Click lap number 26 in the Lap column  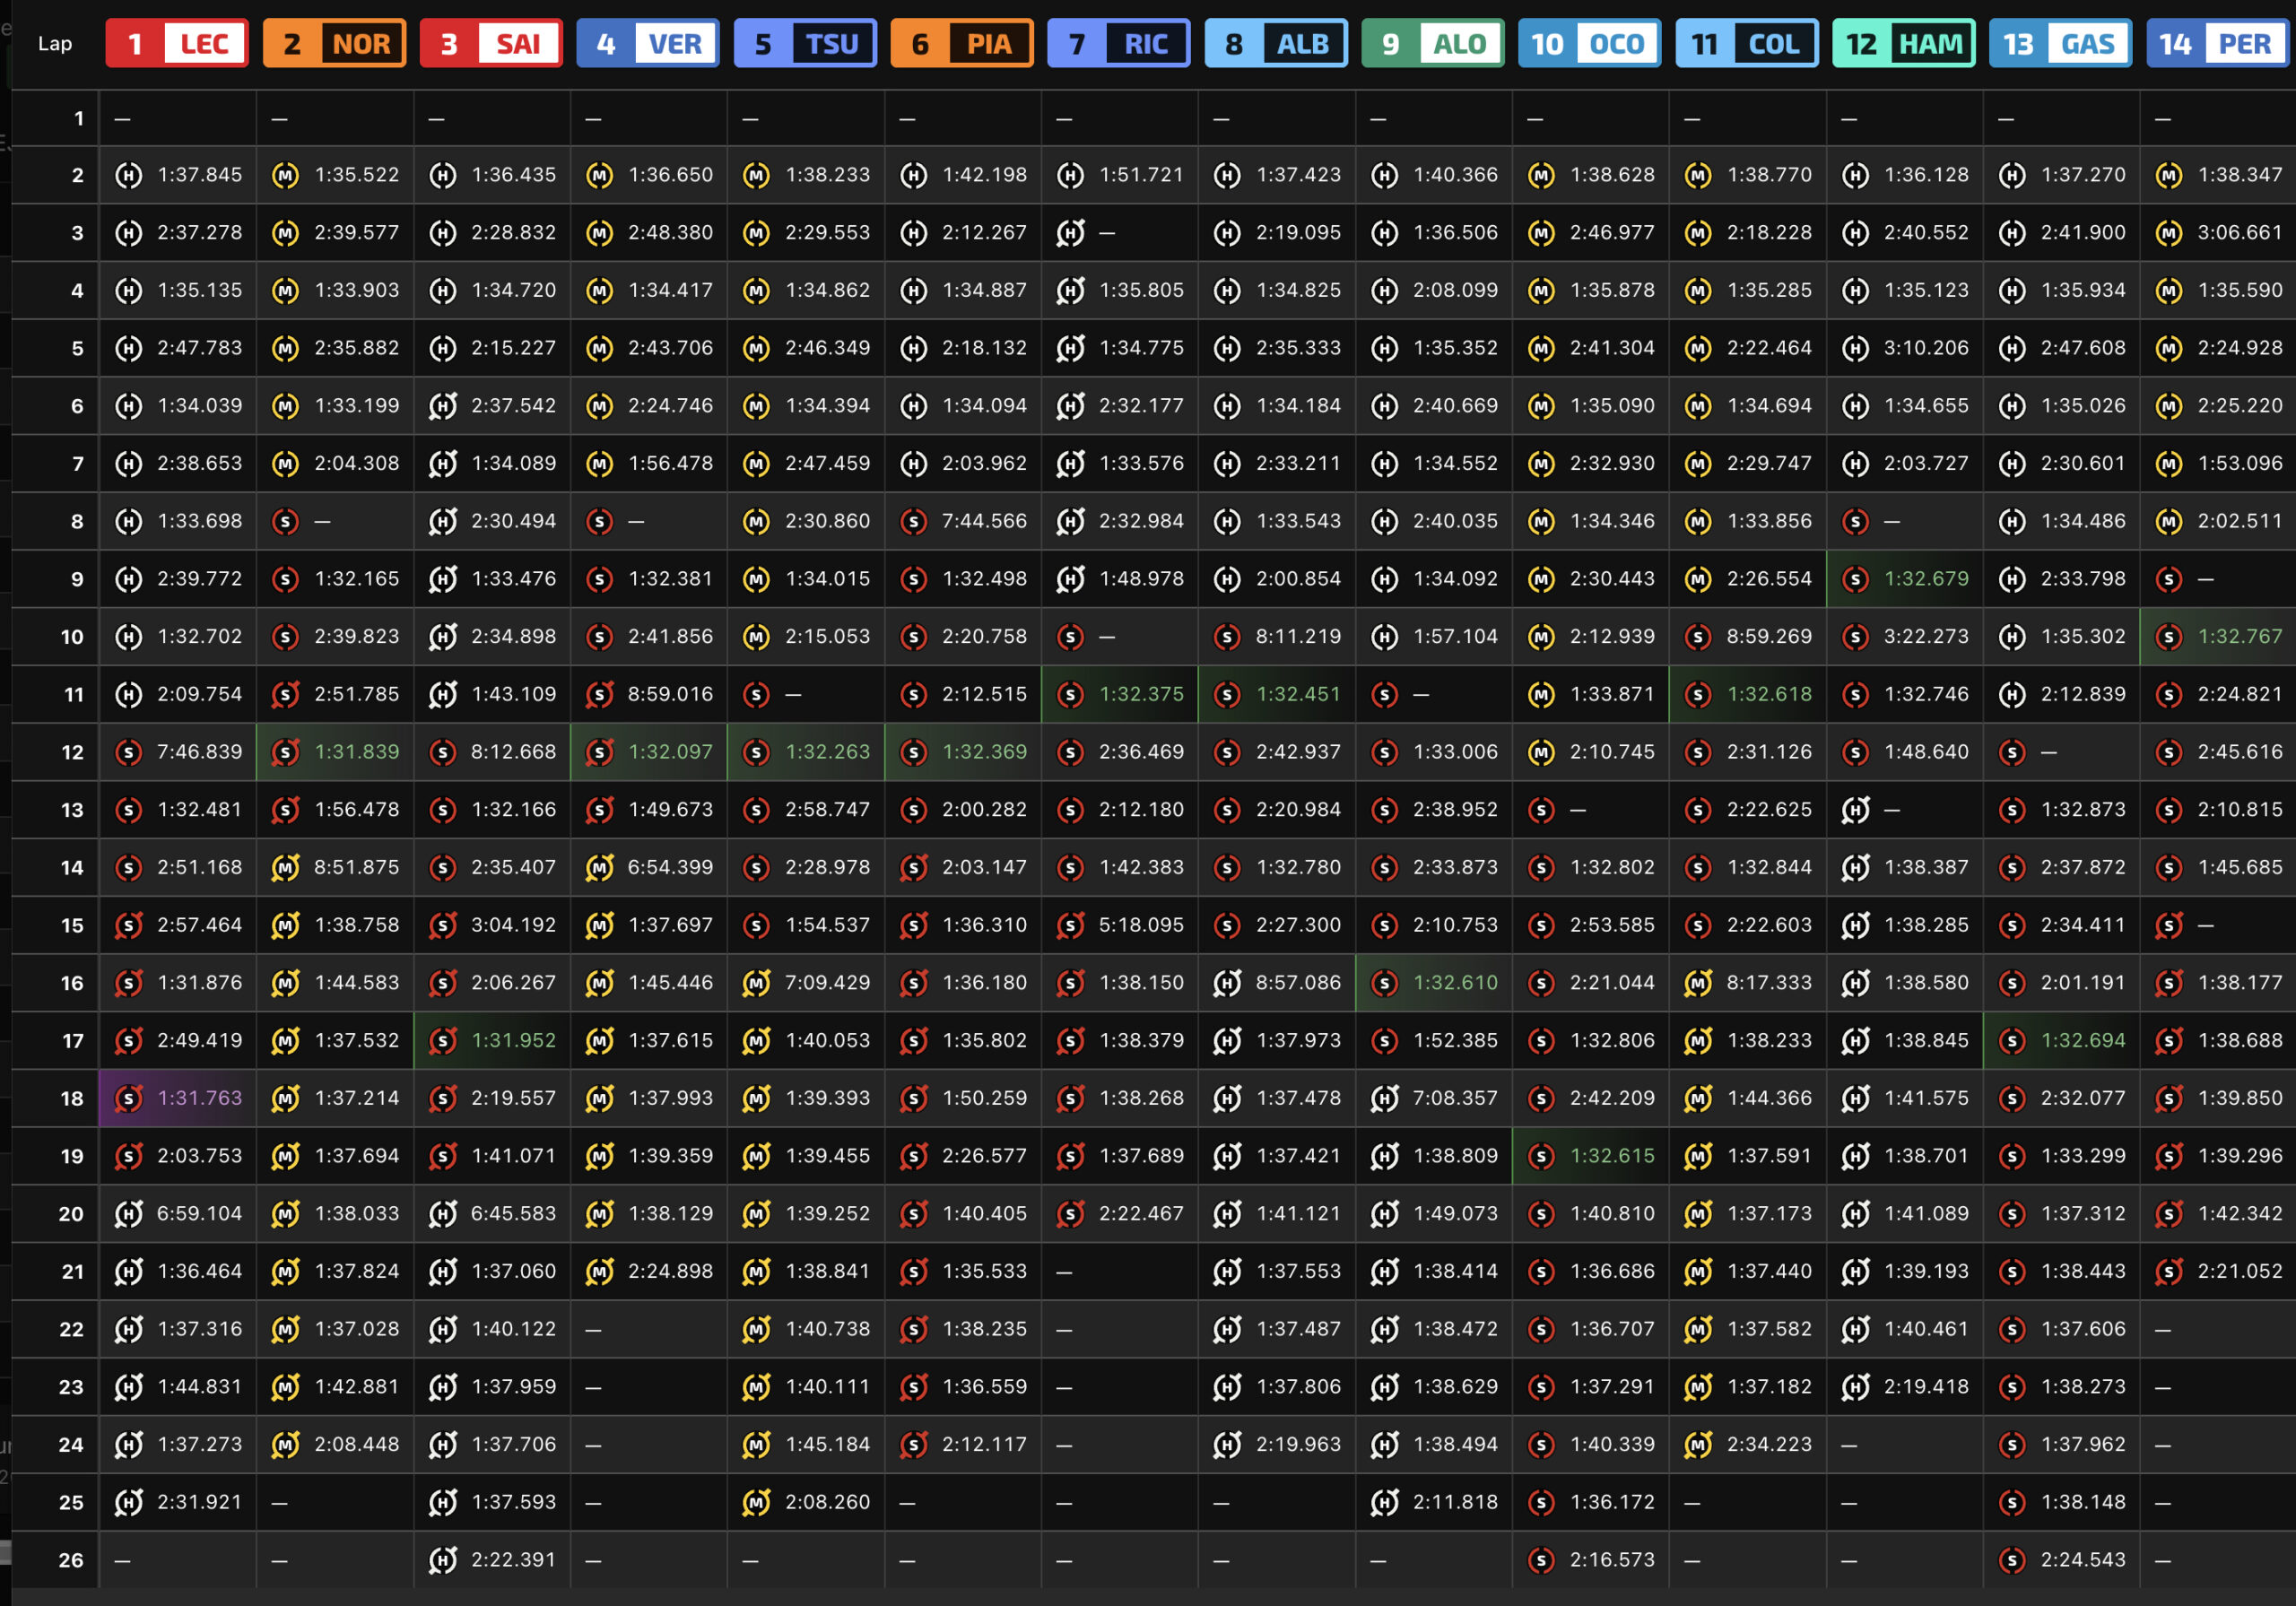click(71, 1560)
